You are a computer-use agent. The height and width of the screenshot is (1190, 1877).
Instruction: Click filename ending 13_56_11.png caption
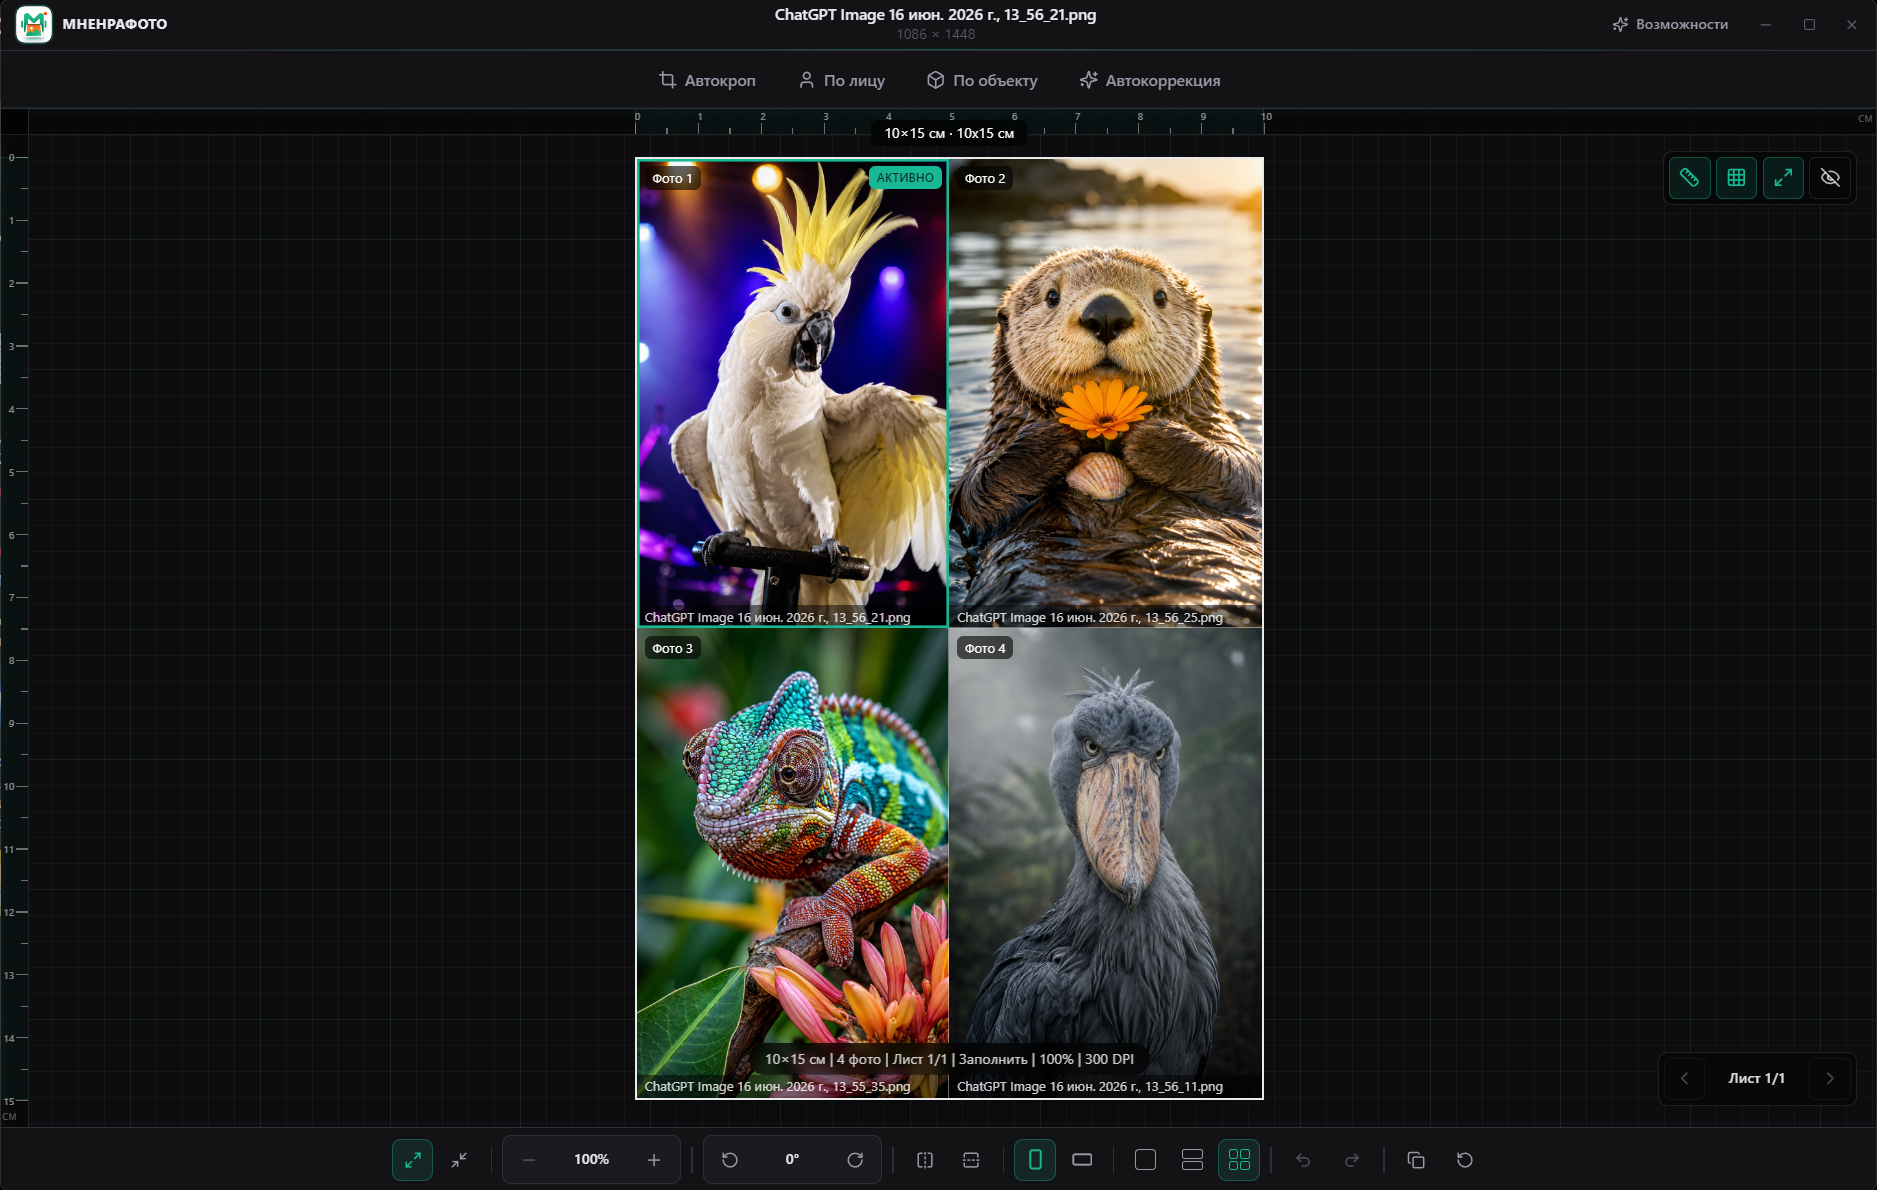pos(1089,1086)
